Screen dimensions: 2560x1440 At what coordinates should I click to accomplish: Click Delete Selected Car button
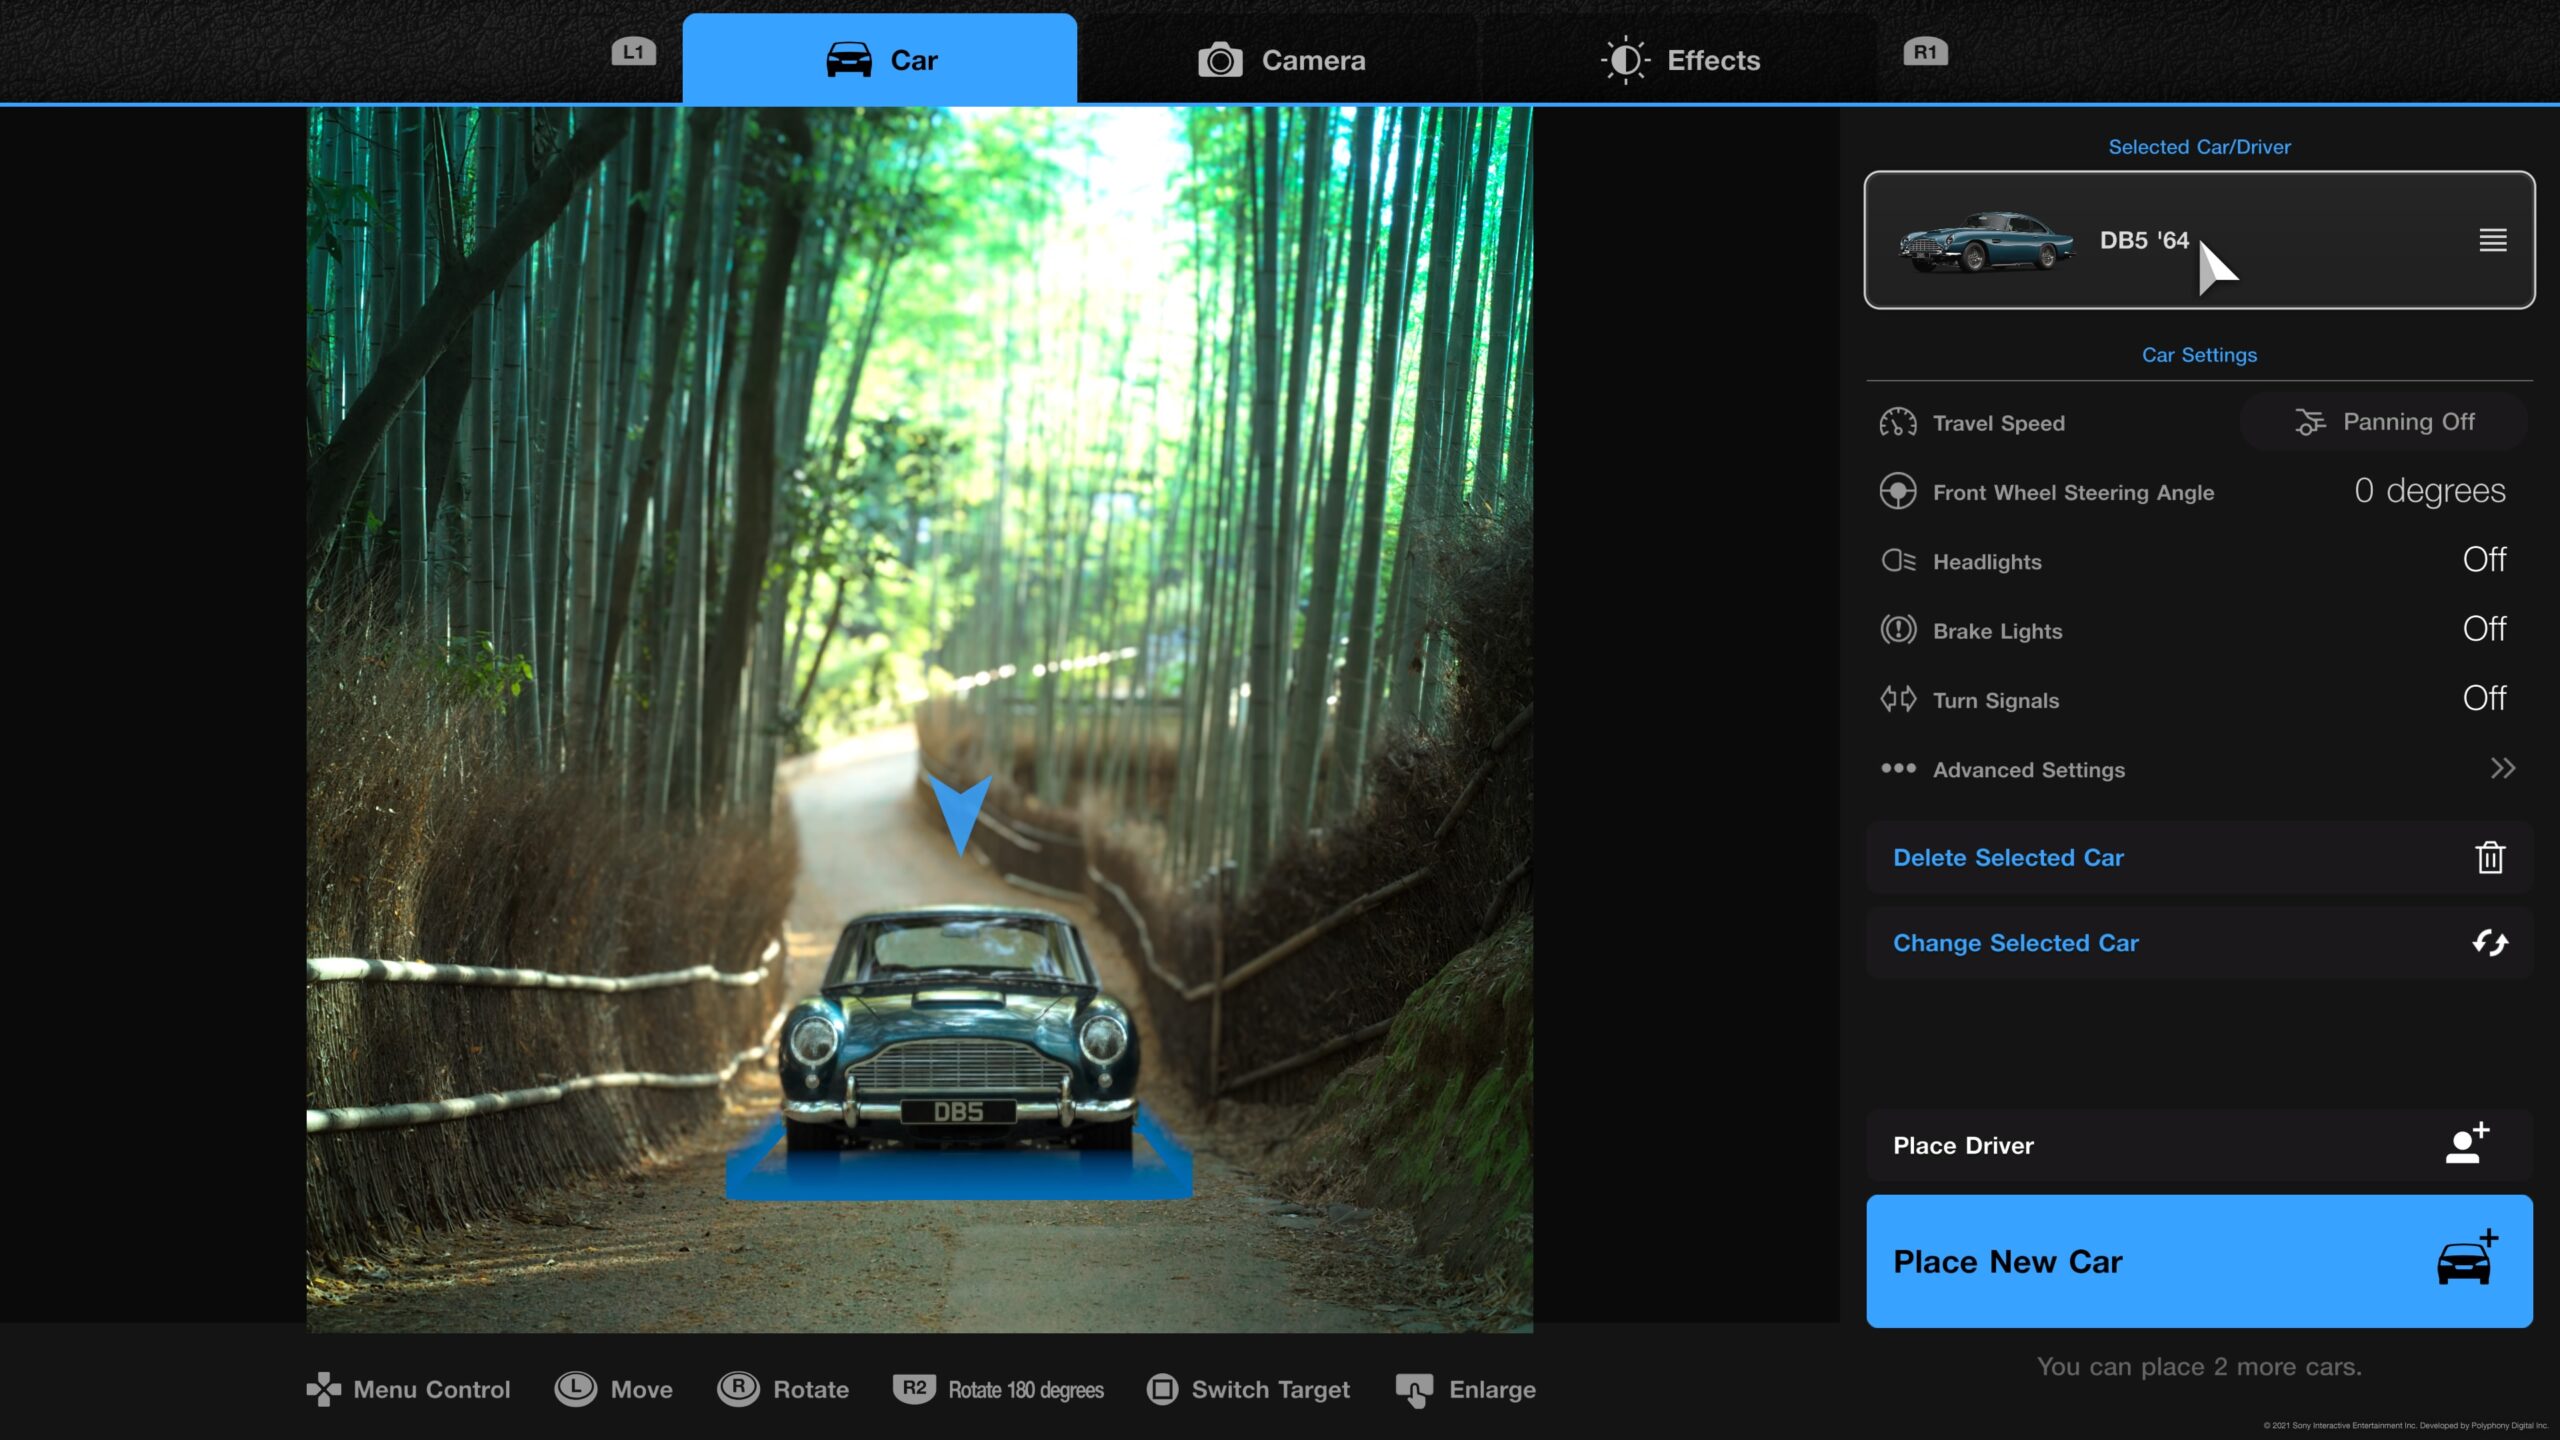tap(2199, 858)
